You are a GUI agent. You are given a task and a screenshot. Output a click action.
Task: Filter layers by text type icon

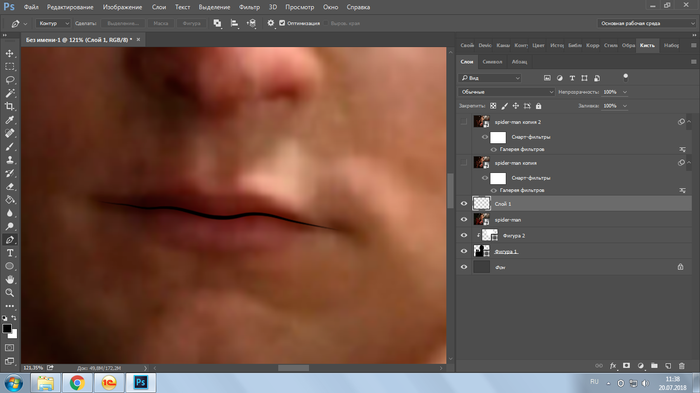click(x=572, y=78)
